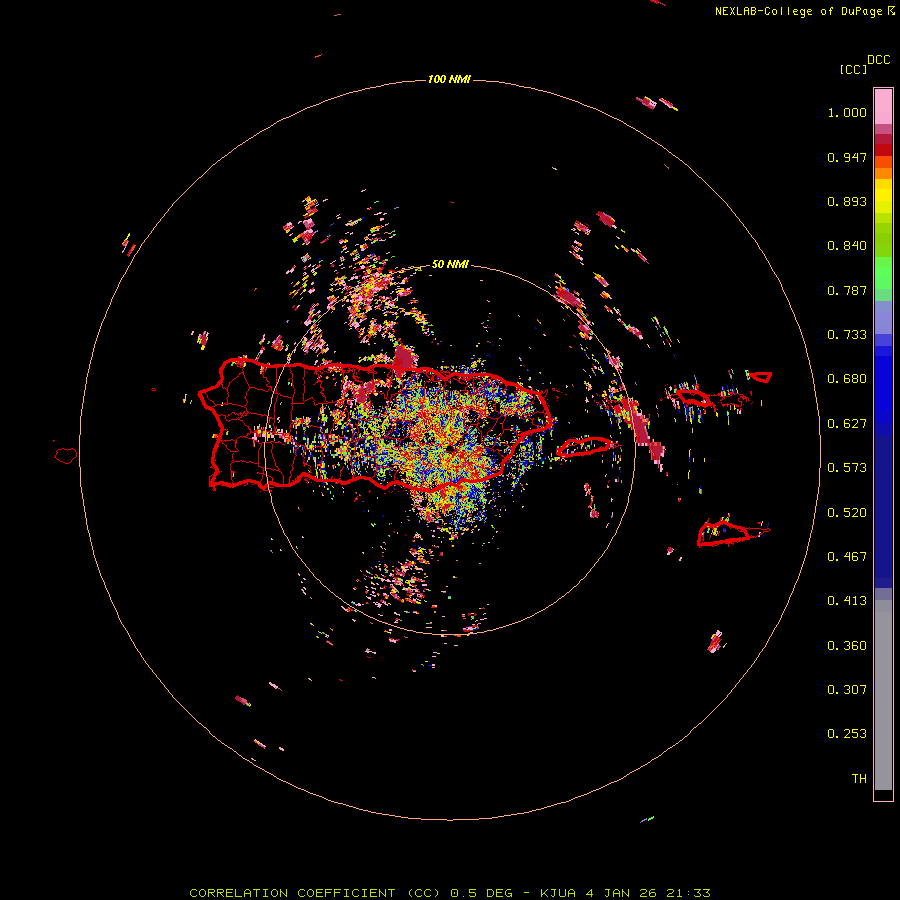Click the 0.947 scale value
The image size is (900, 900).
[847, 157]
